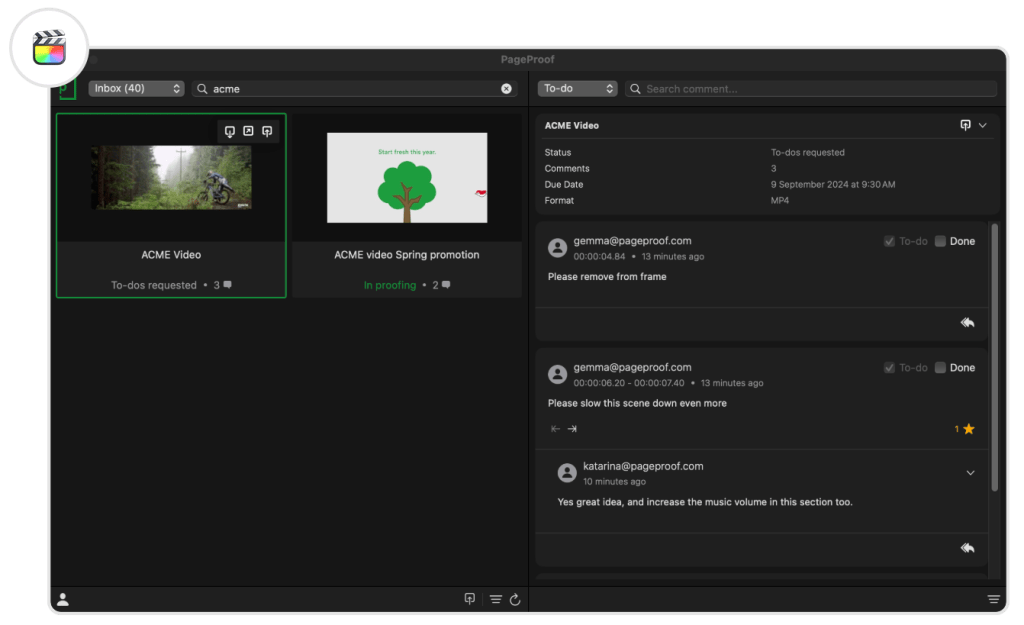Screen dimensions: 1024x625
Task: Reply to gemma's first comment using the reply arrow
Action: pos(967,322)
